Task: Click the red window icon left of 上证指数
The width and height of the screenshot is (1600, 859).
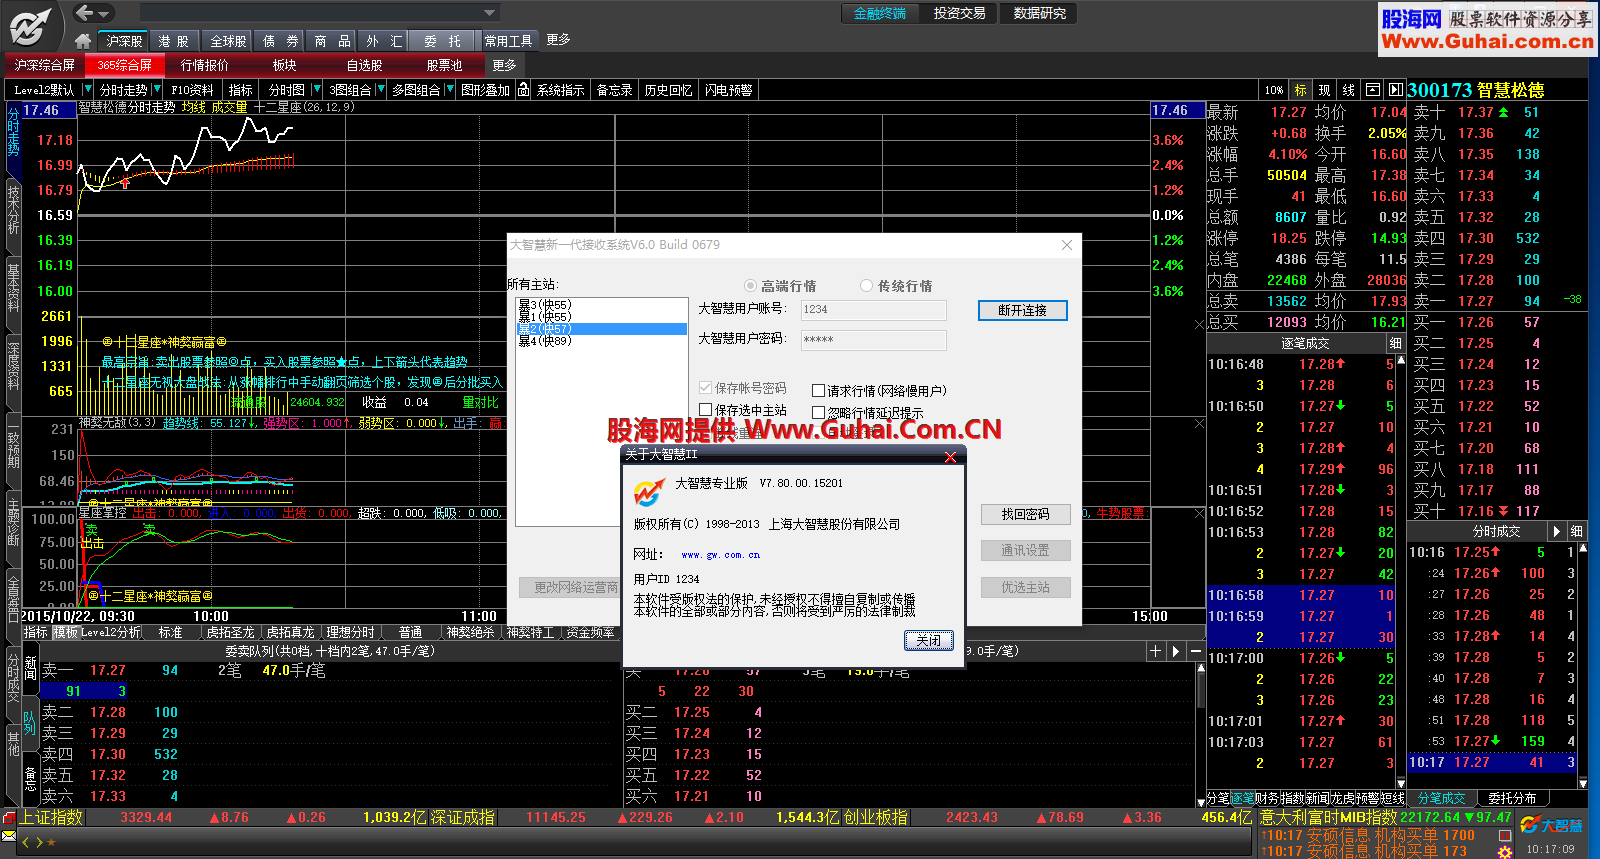Action: (9, 817)
